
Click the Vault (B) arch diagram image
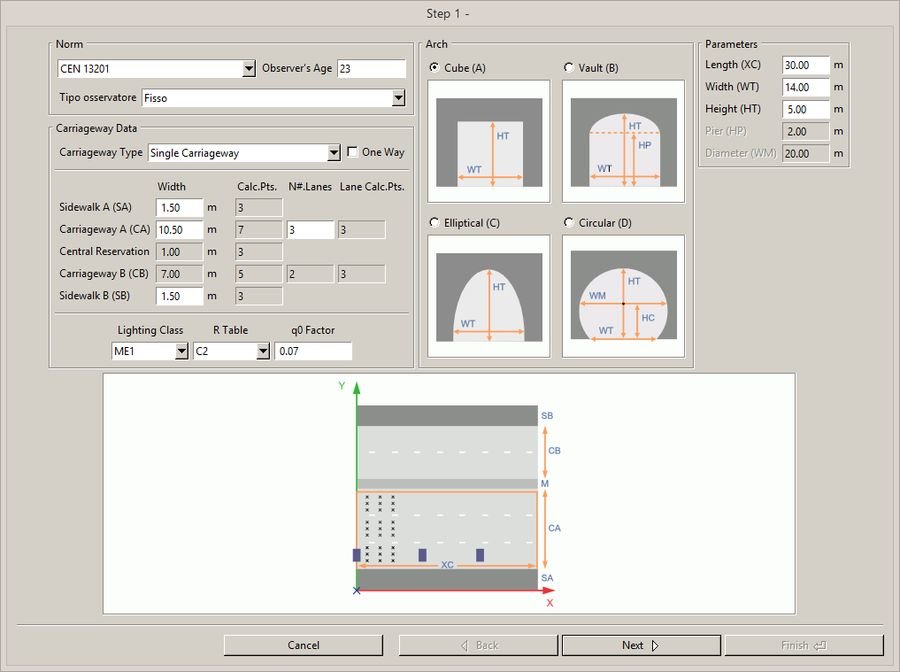click(623, 142)
